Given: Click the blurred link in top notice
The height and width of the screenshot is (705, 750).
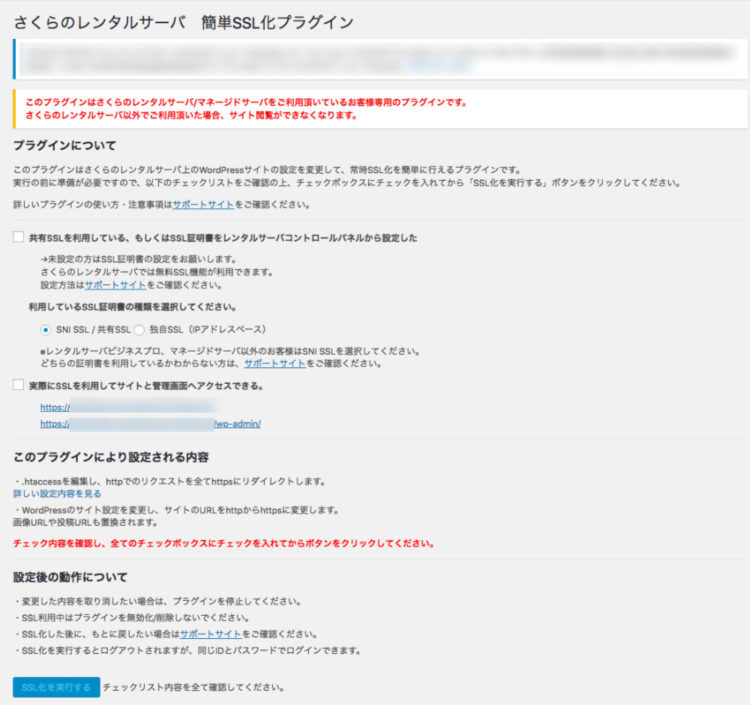Looking at the screenshot, I should pos(441,66).
